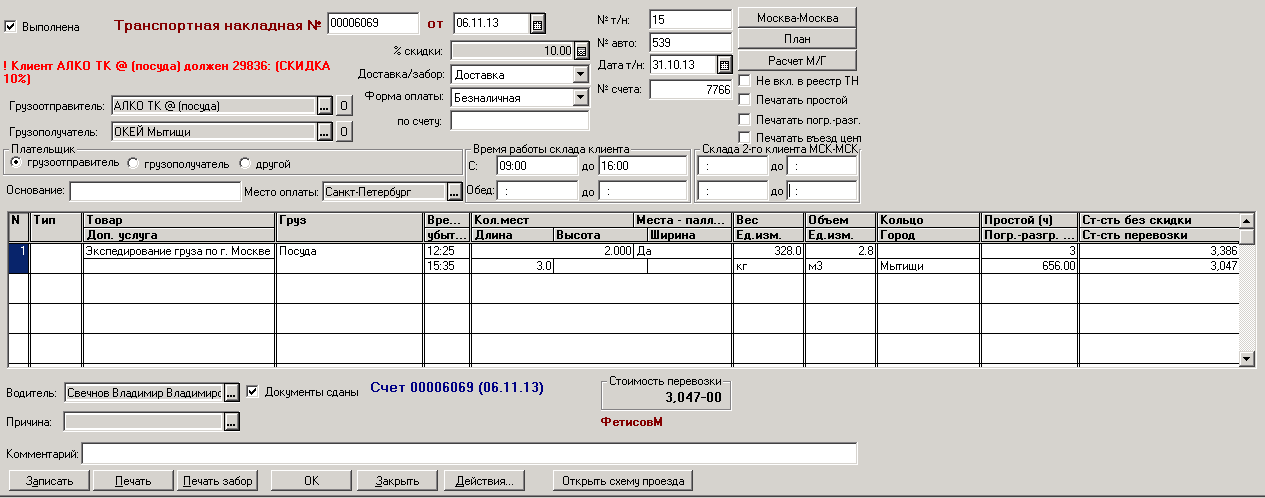Click the O button next to Грузополучатель

click(x=342, y=131)
